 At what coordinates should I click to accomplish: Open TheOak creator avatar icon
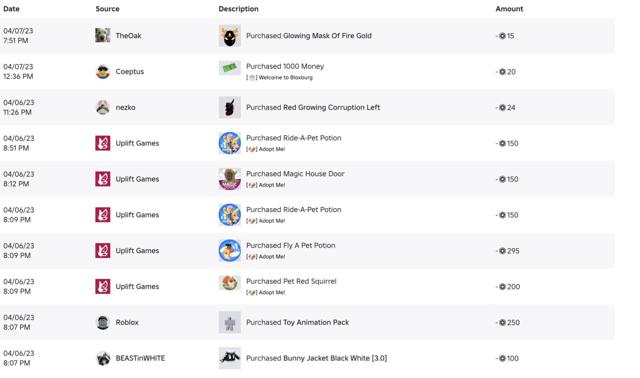(x=102, y=36)
